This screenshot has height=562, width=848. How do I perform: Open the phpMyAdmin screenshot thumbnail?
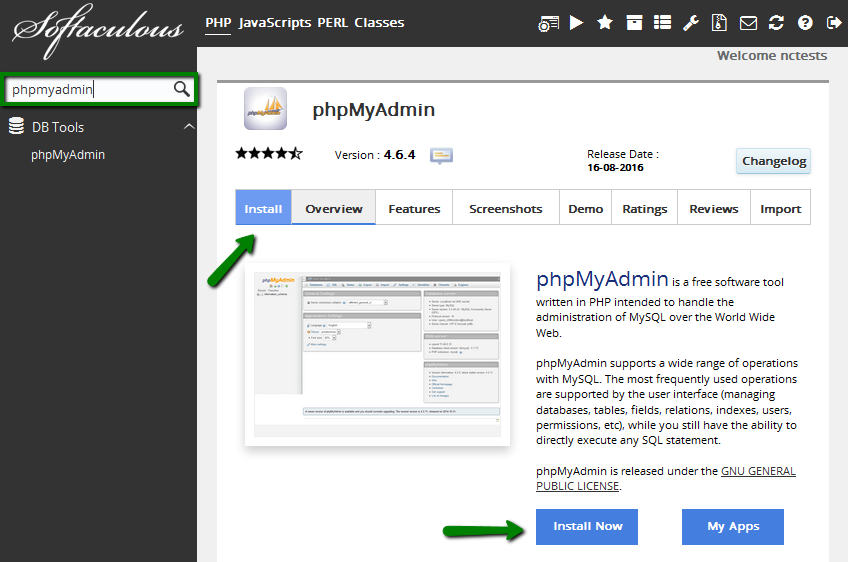377,354
